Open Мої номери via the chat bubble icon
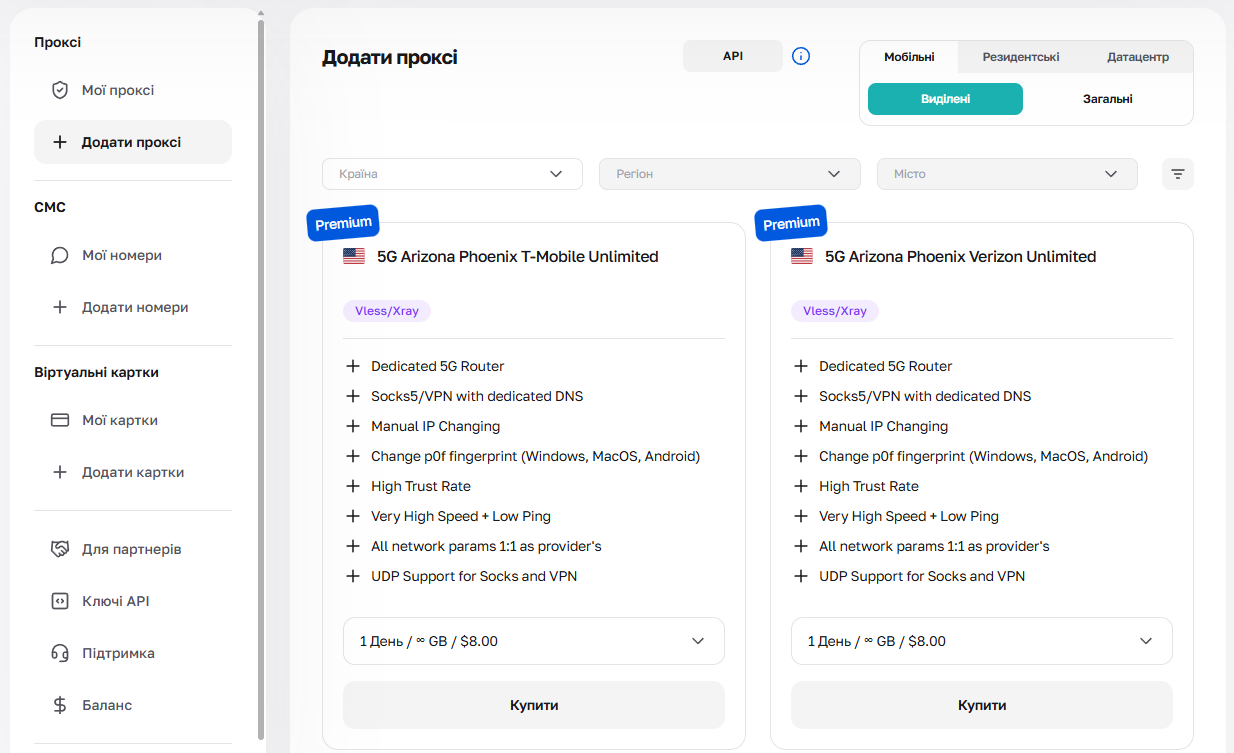Screen dimensions: 1234x753 (x=60, y=255)
